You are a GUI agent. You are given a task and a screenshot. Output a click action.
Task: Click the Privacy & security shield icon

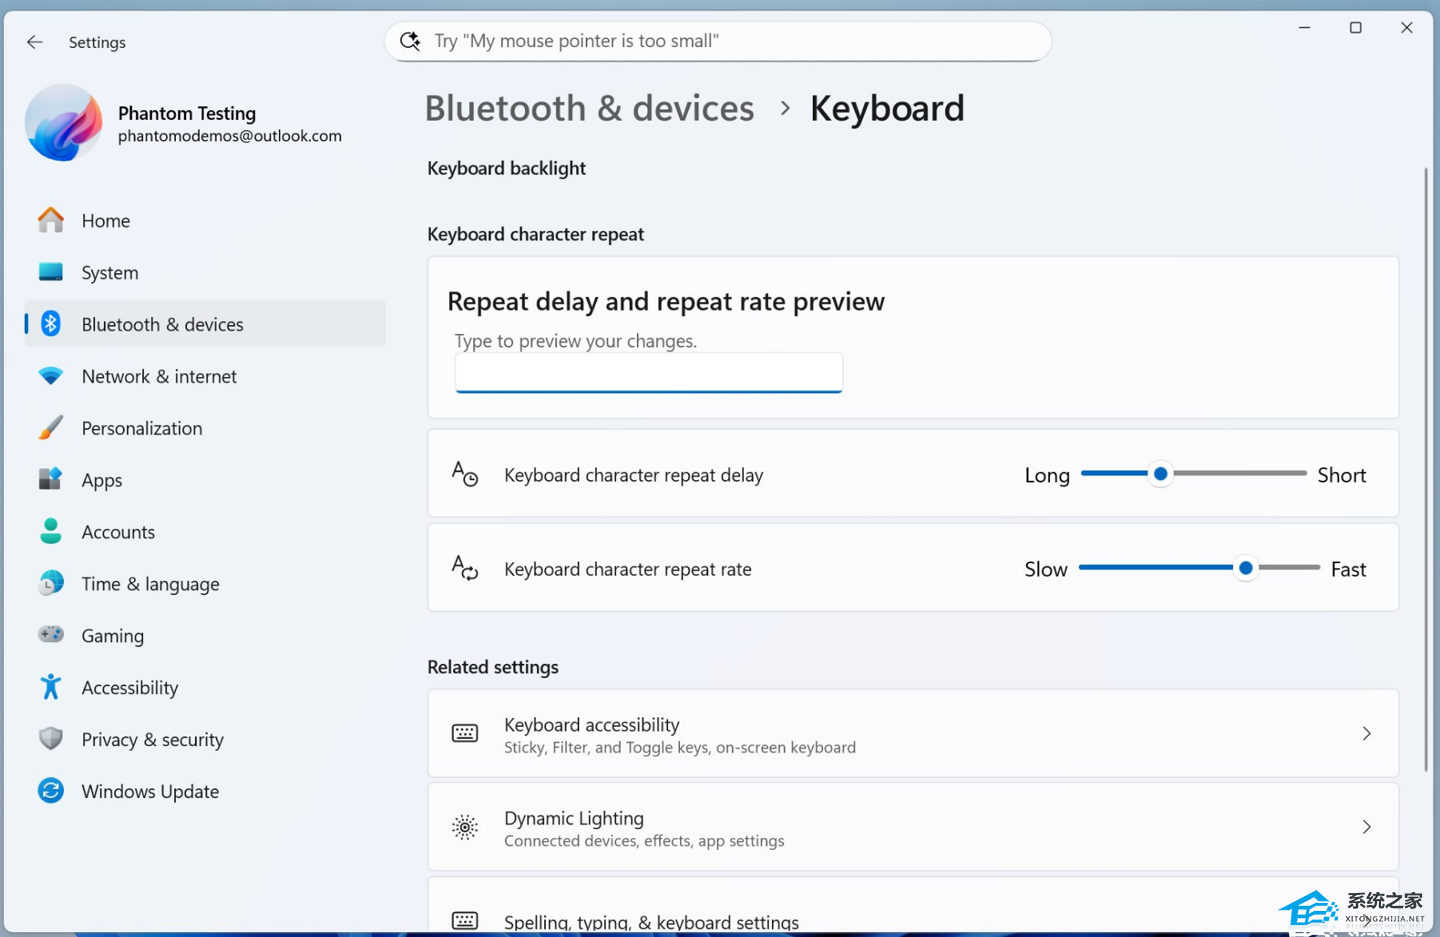pos(51,739)
